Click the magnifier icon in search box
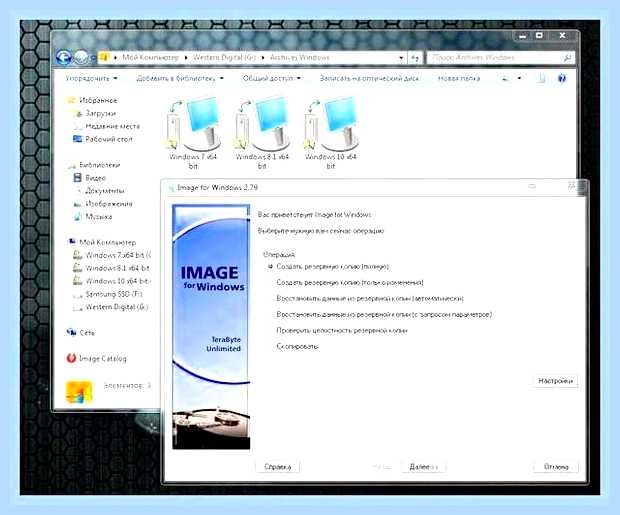Viewport: 620px width, 515px height. coord(567,58)
